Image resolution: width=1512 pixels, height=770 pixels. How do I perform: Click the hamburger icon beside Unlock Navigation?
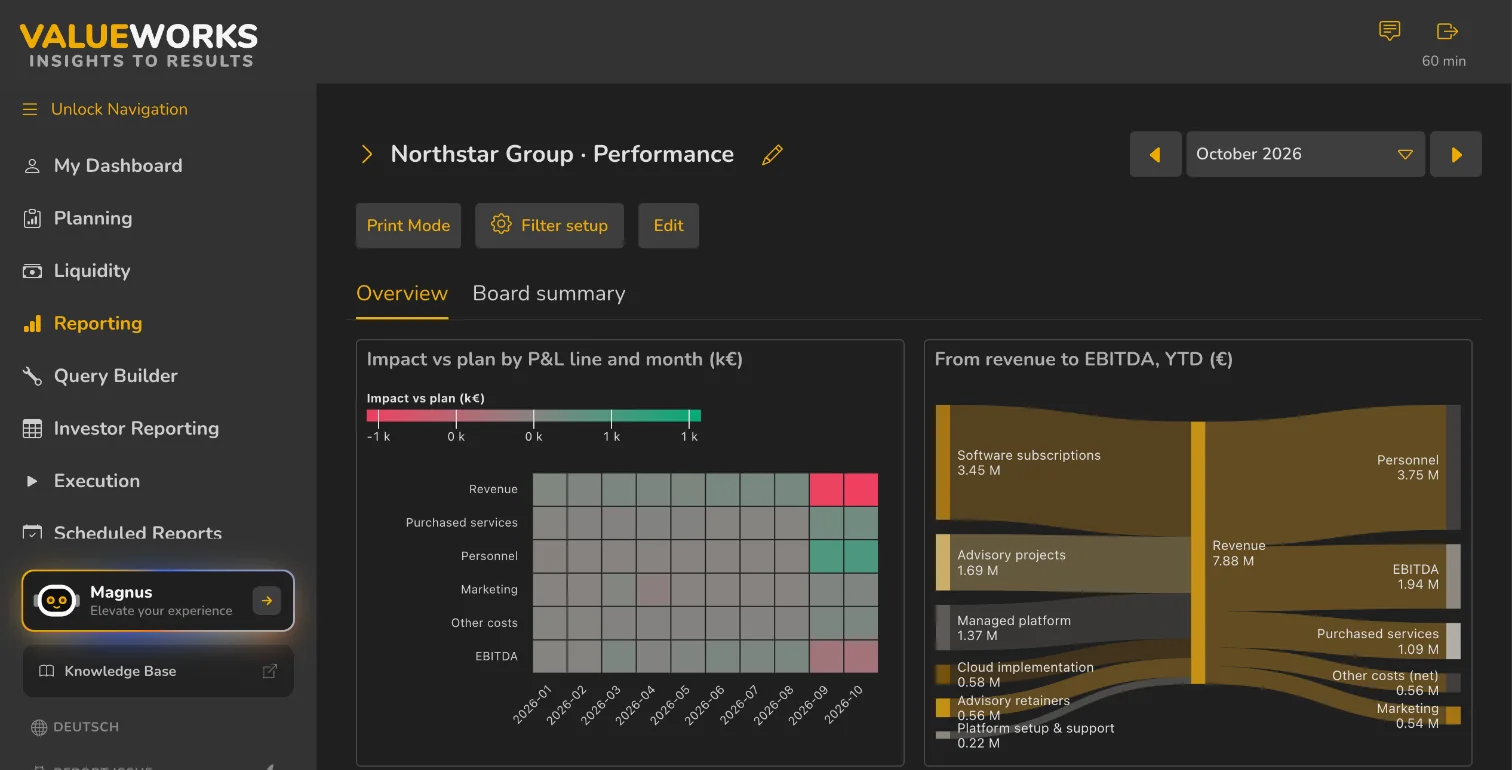pyautogui.click(x=30, y=109)
